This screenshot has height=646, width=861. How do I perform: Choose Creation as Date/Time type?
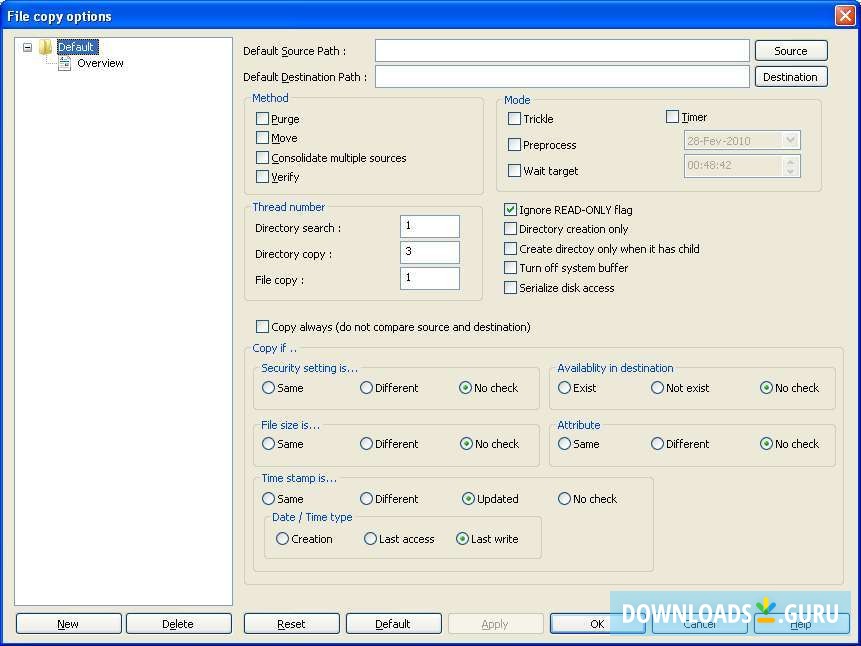282,538
